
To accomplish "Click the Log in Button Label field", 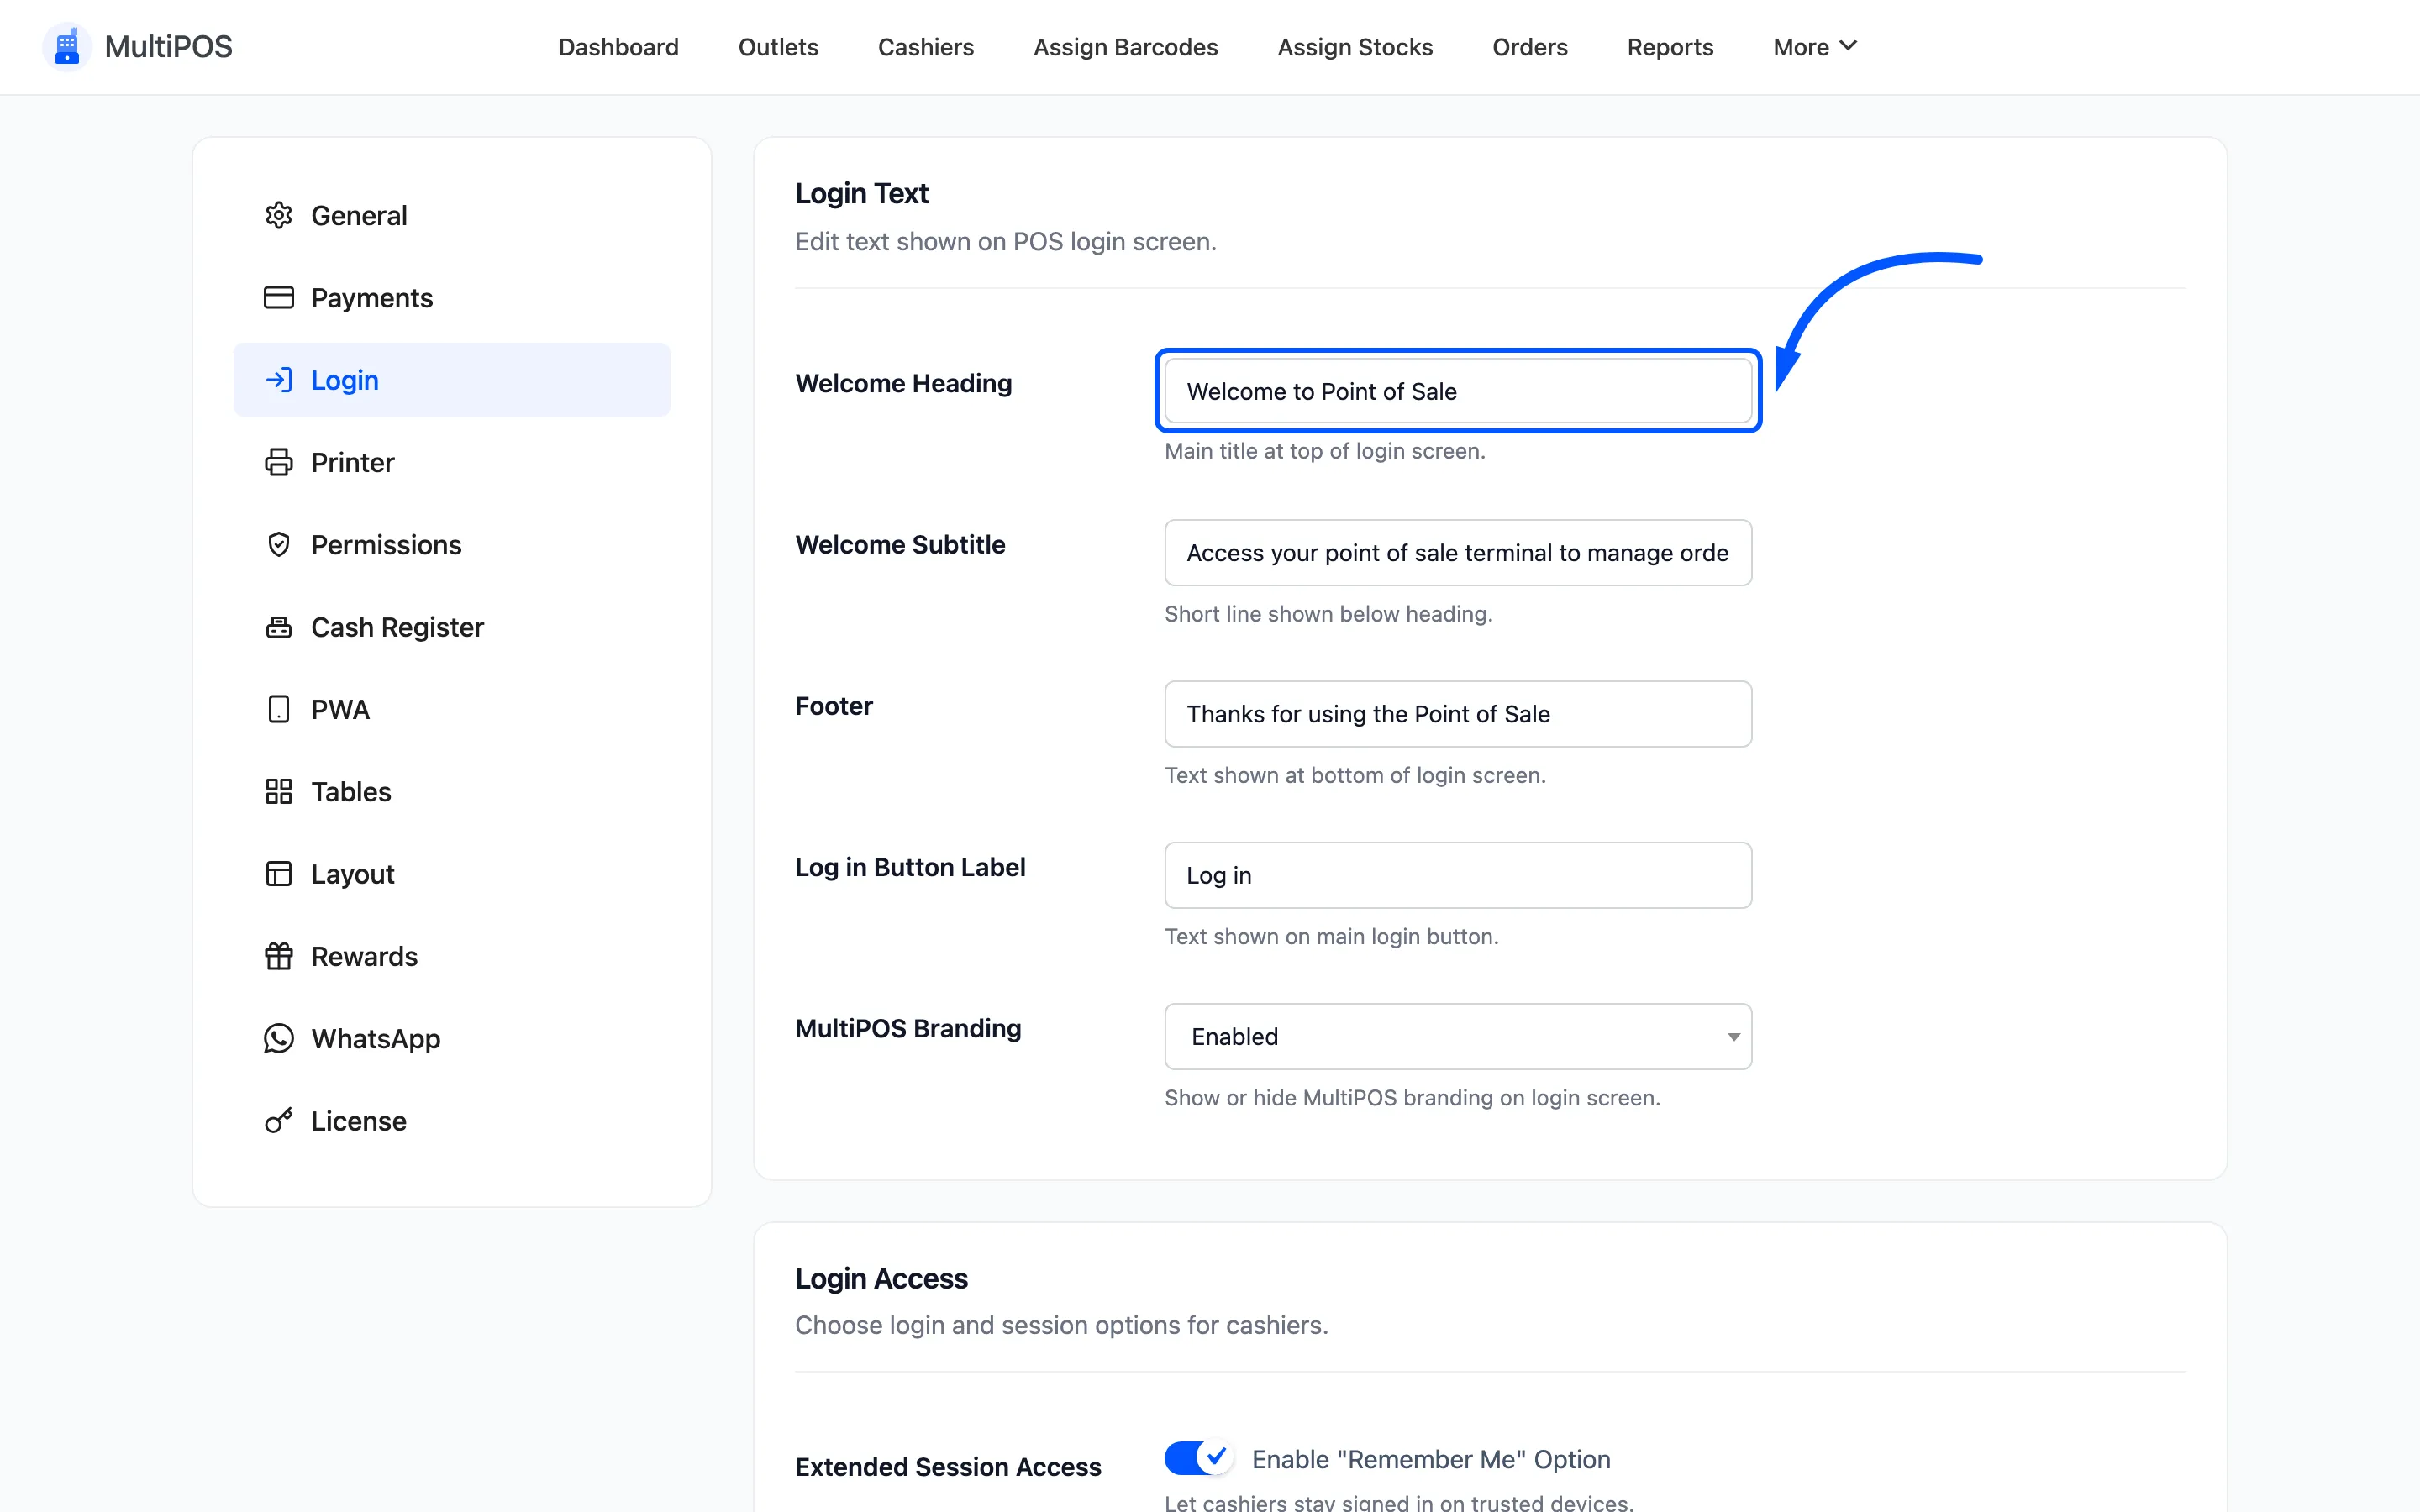I will tap(1458, 875).
